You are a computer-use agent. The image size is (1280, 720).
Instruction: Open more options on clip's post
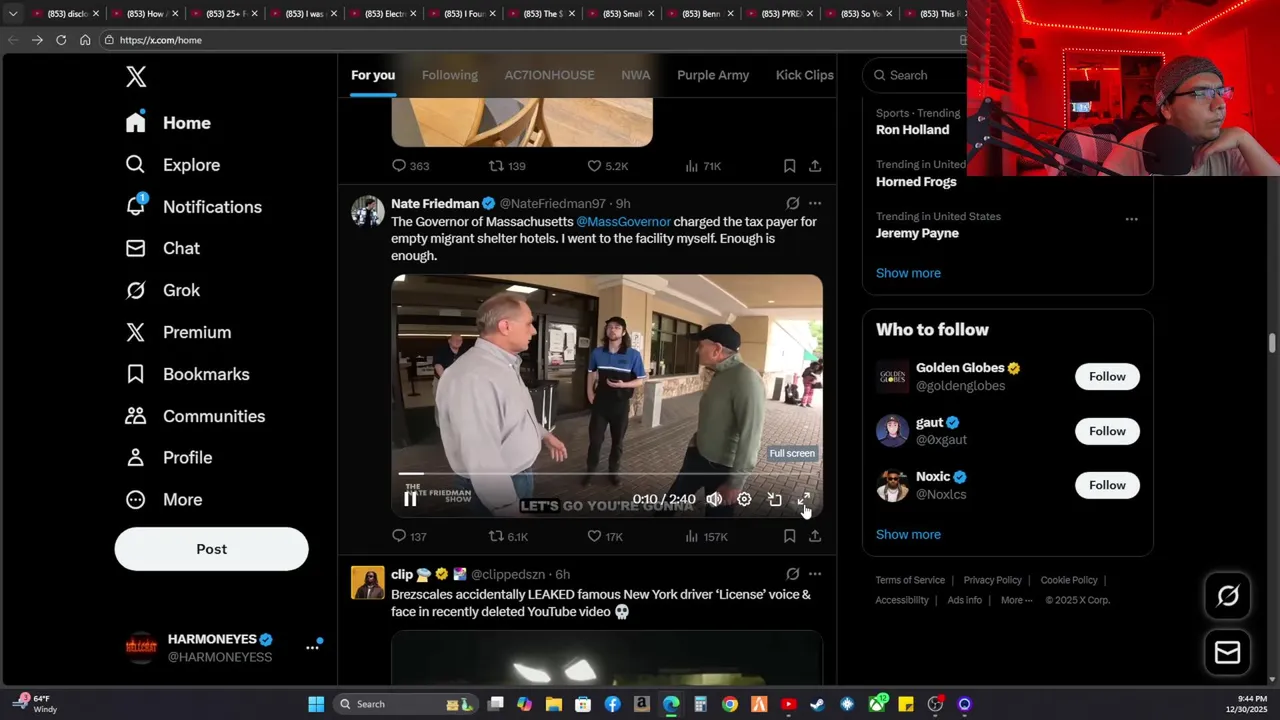(x=815, y=574)
